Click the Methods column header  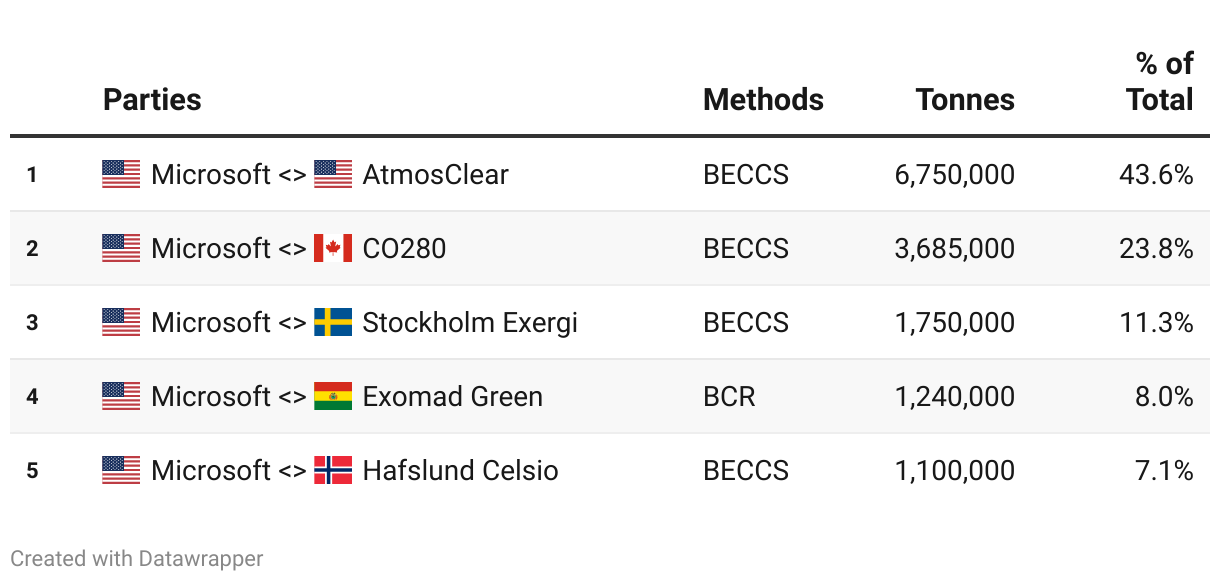pos(763,100)
